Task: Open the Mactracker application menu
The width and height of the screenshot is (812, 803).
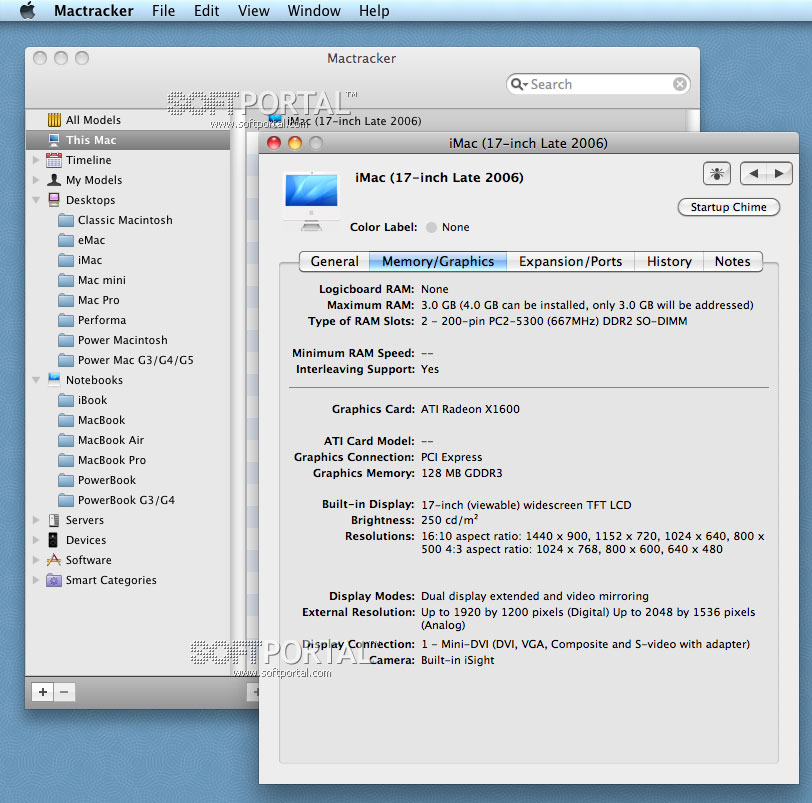Action: [94, 11]
